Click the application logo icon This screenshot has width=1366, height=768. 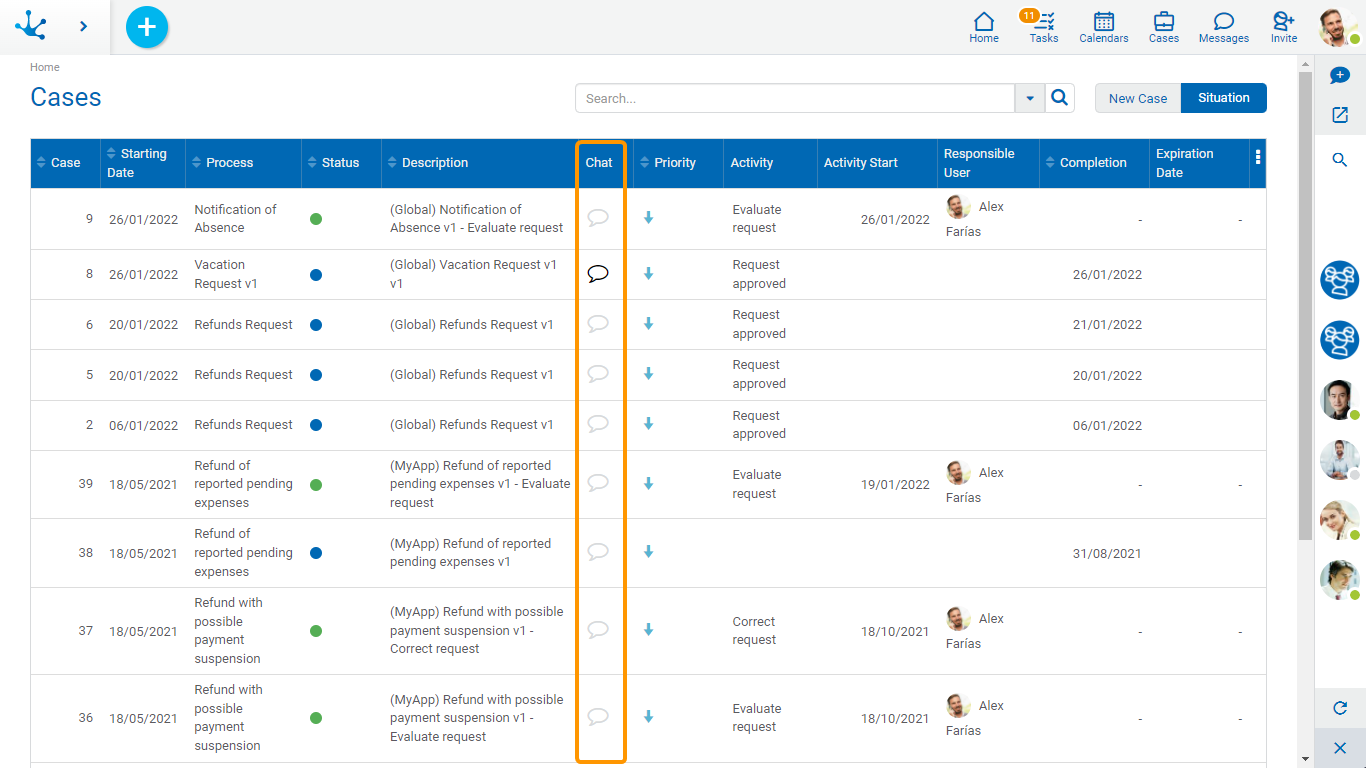pos(31,25)
